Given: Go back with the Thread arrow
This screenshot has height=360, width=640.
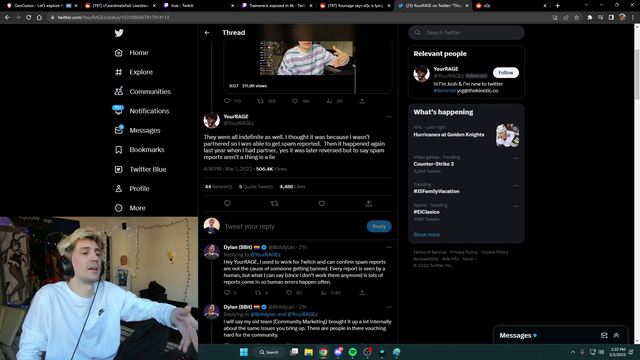Looking at the screenshot, I should pyautogui.click(x=207, y=33).
